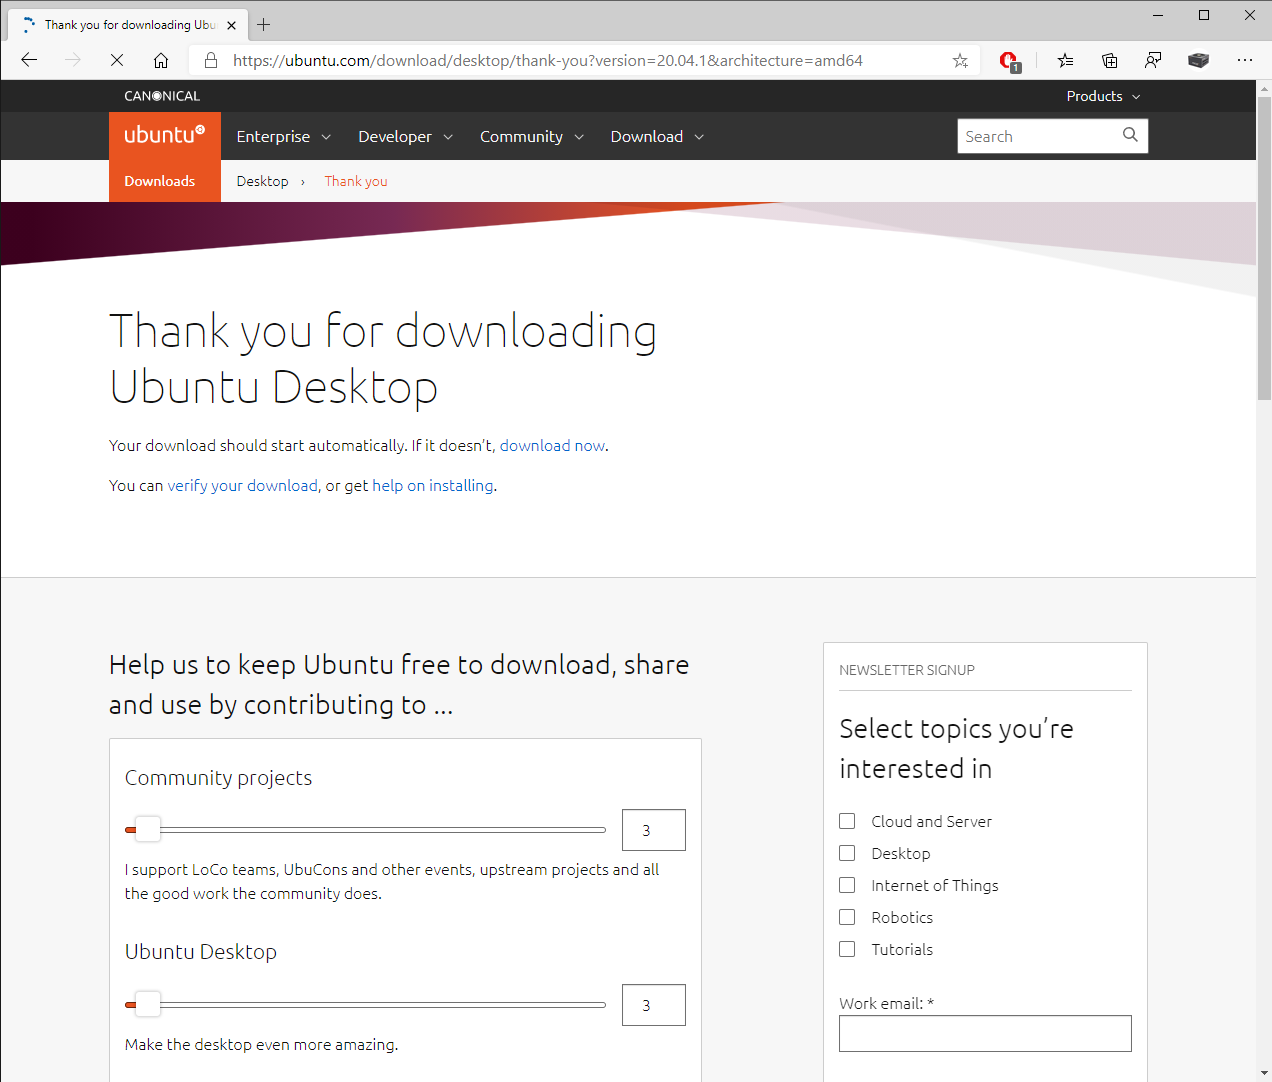1272x1082 pixels.
Task: Click the download now link
Action: 552,446
